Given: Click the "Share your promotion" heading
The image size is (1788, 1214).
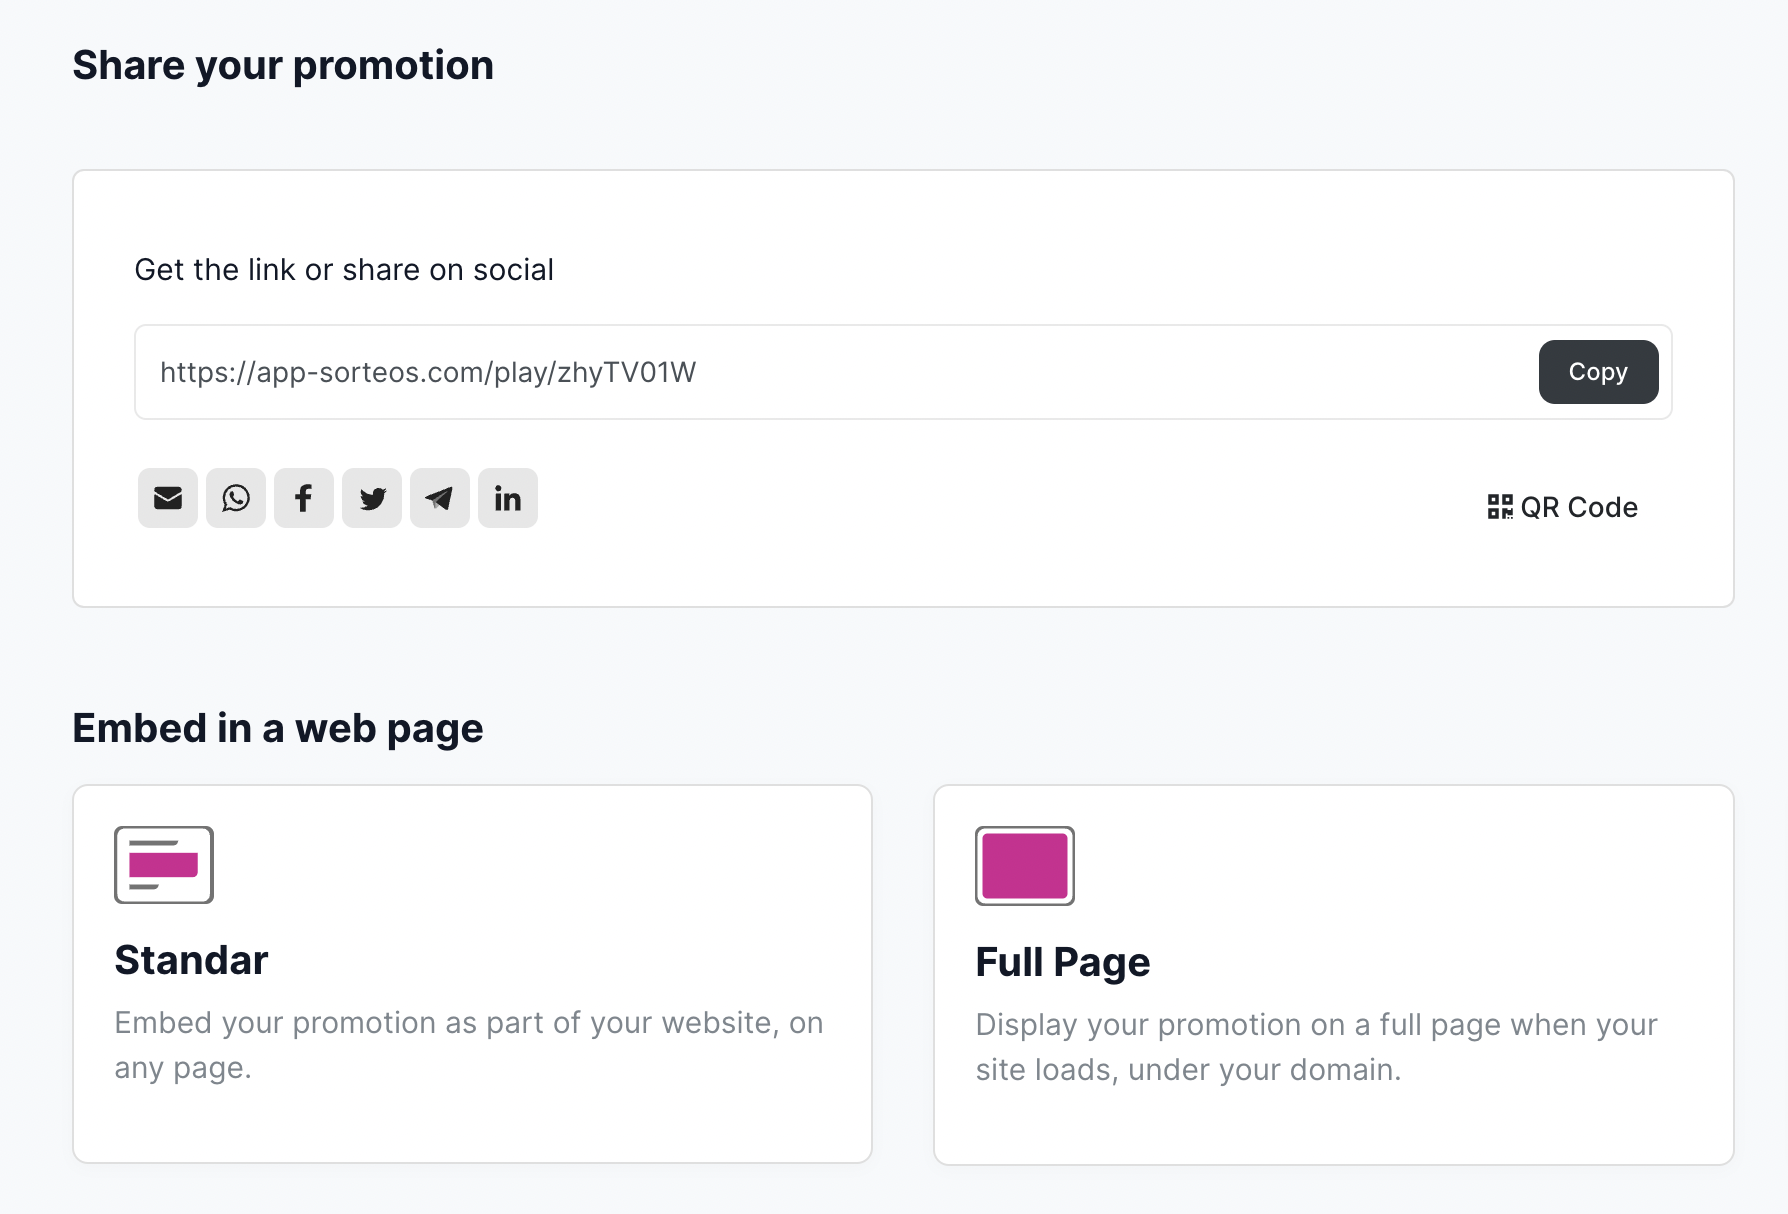Looking at the screenshot, I should (283, 66).
